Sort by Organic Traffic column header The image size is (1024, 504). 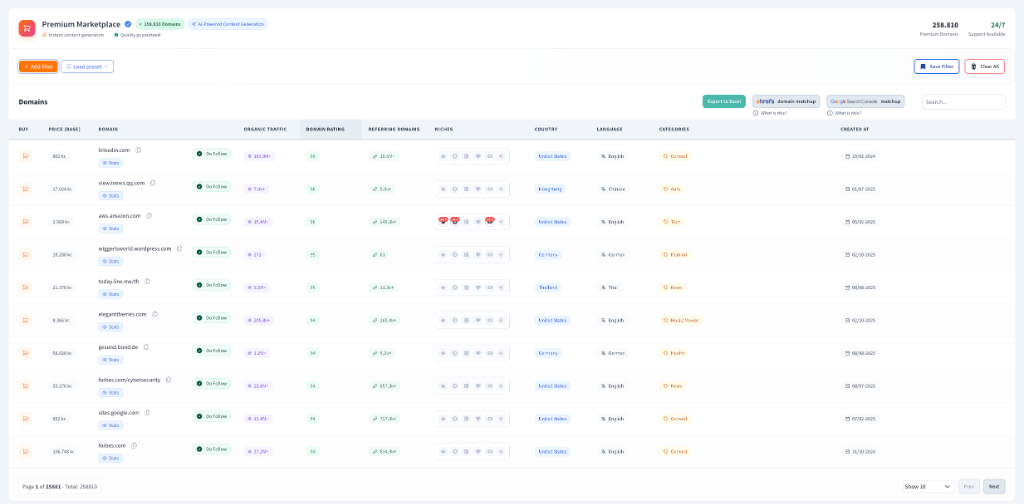(x=265, y=129)
